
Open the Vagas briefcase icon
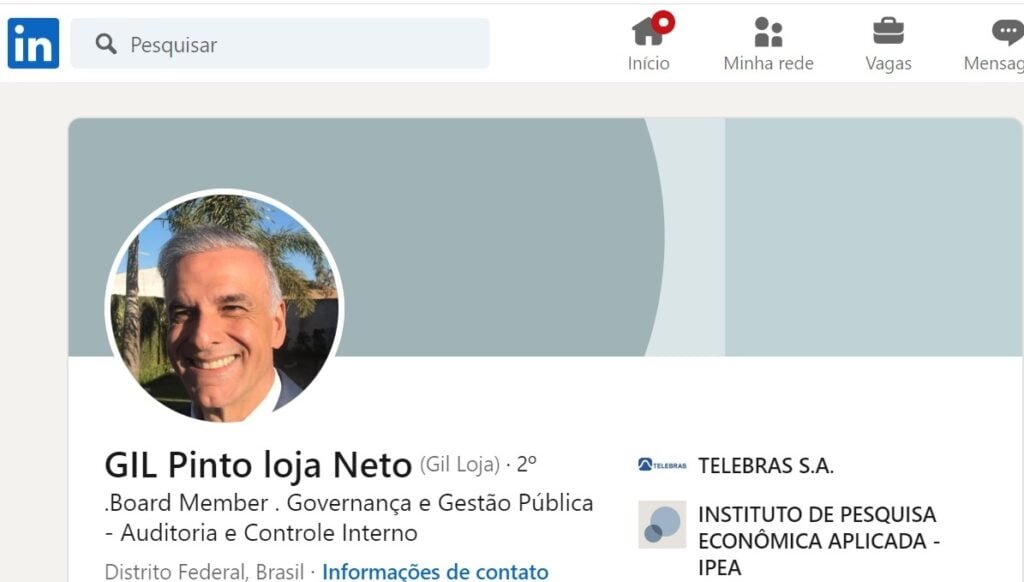(888, 31)
